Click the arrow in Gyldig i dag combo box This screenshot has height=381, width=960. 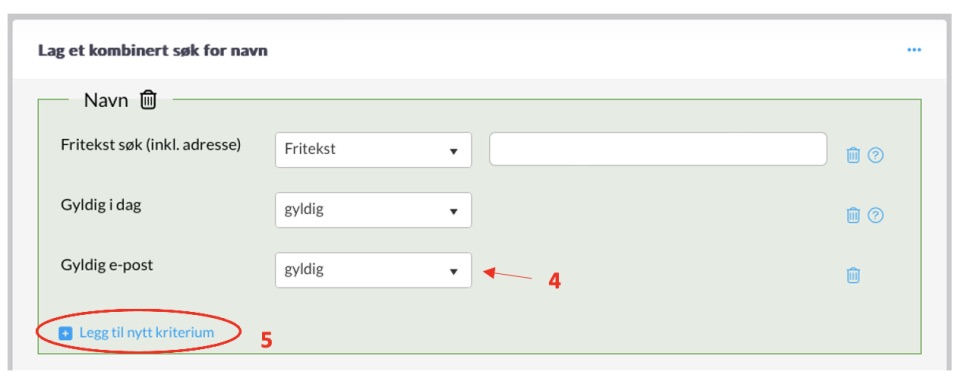click(x=454, y=211)
